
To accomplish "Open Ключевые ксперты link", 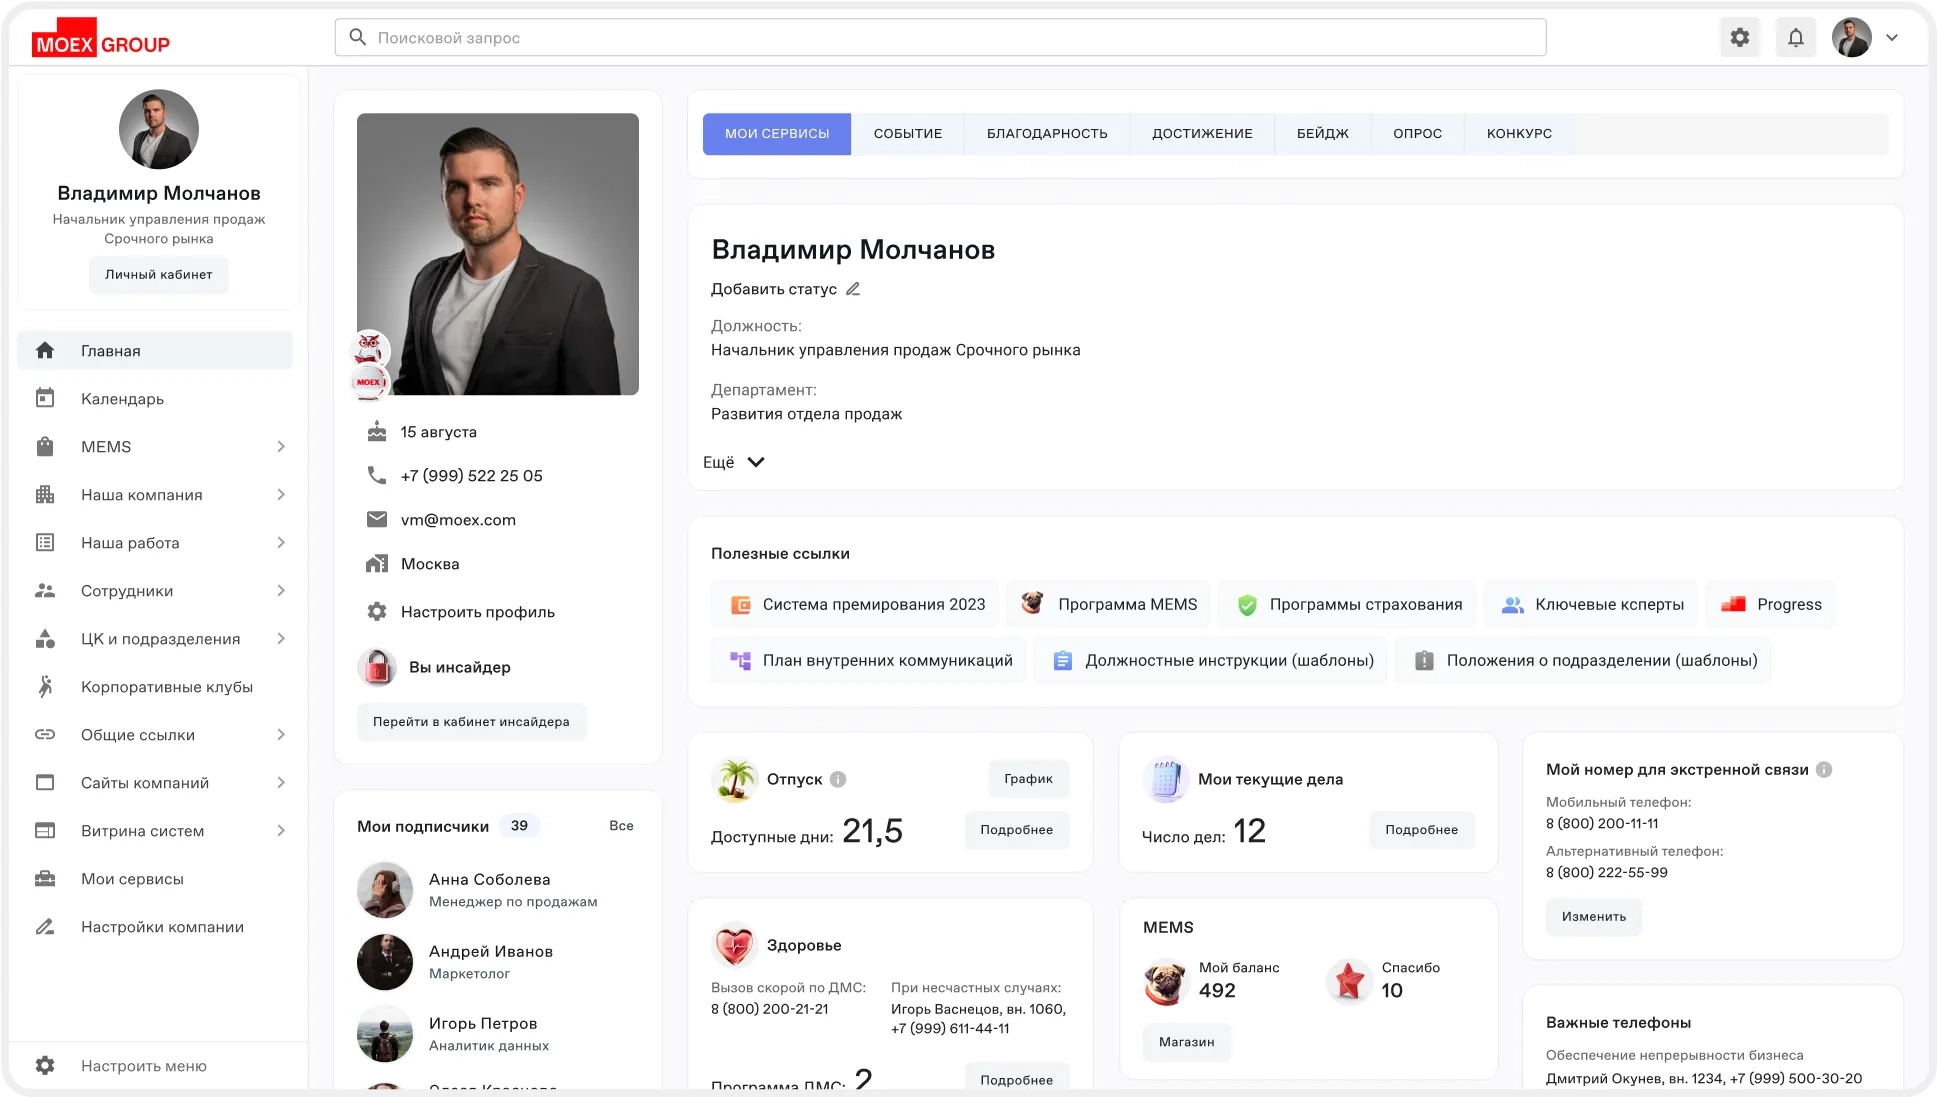I will tap(1591, 604).
